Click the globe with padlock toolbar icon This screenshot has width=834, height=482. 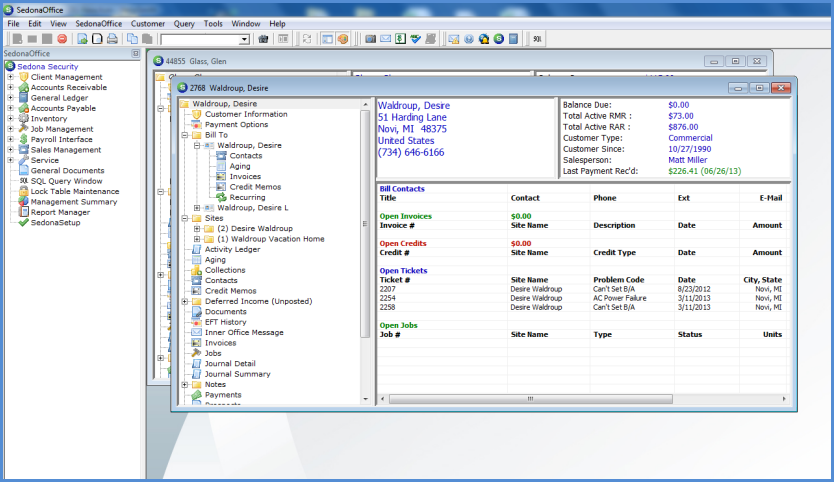tap(483, 39)
